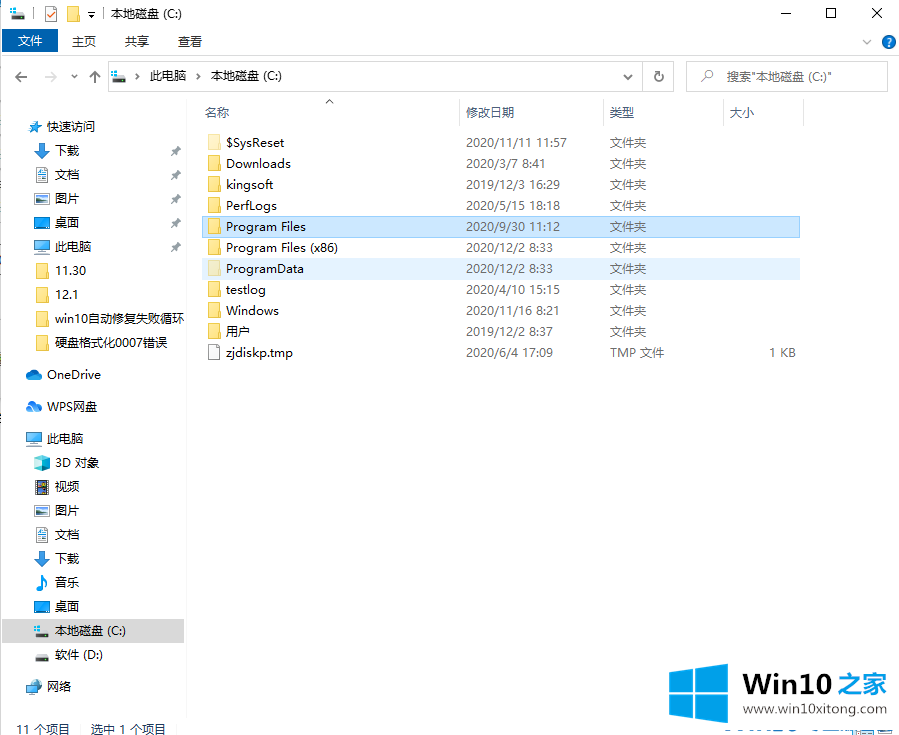Image resolution: width=899 pixels, height=735 pixels.
Task: Expand the address bar history dropdown
Action: coord(628,76)
